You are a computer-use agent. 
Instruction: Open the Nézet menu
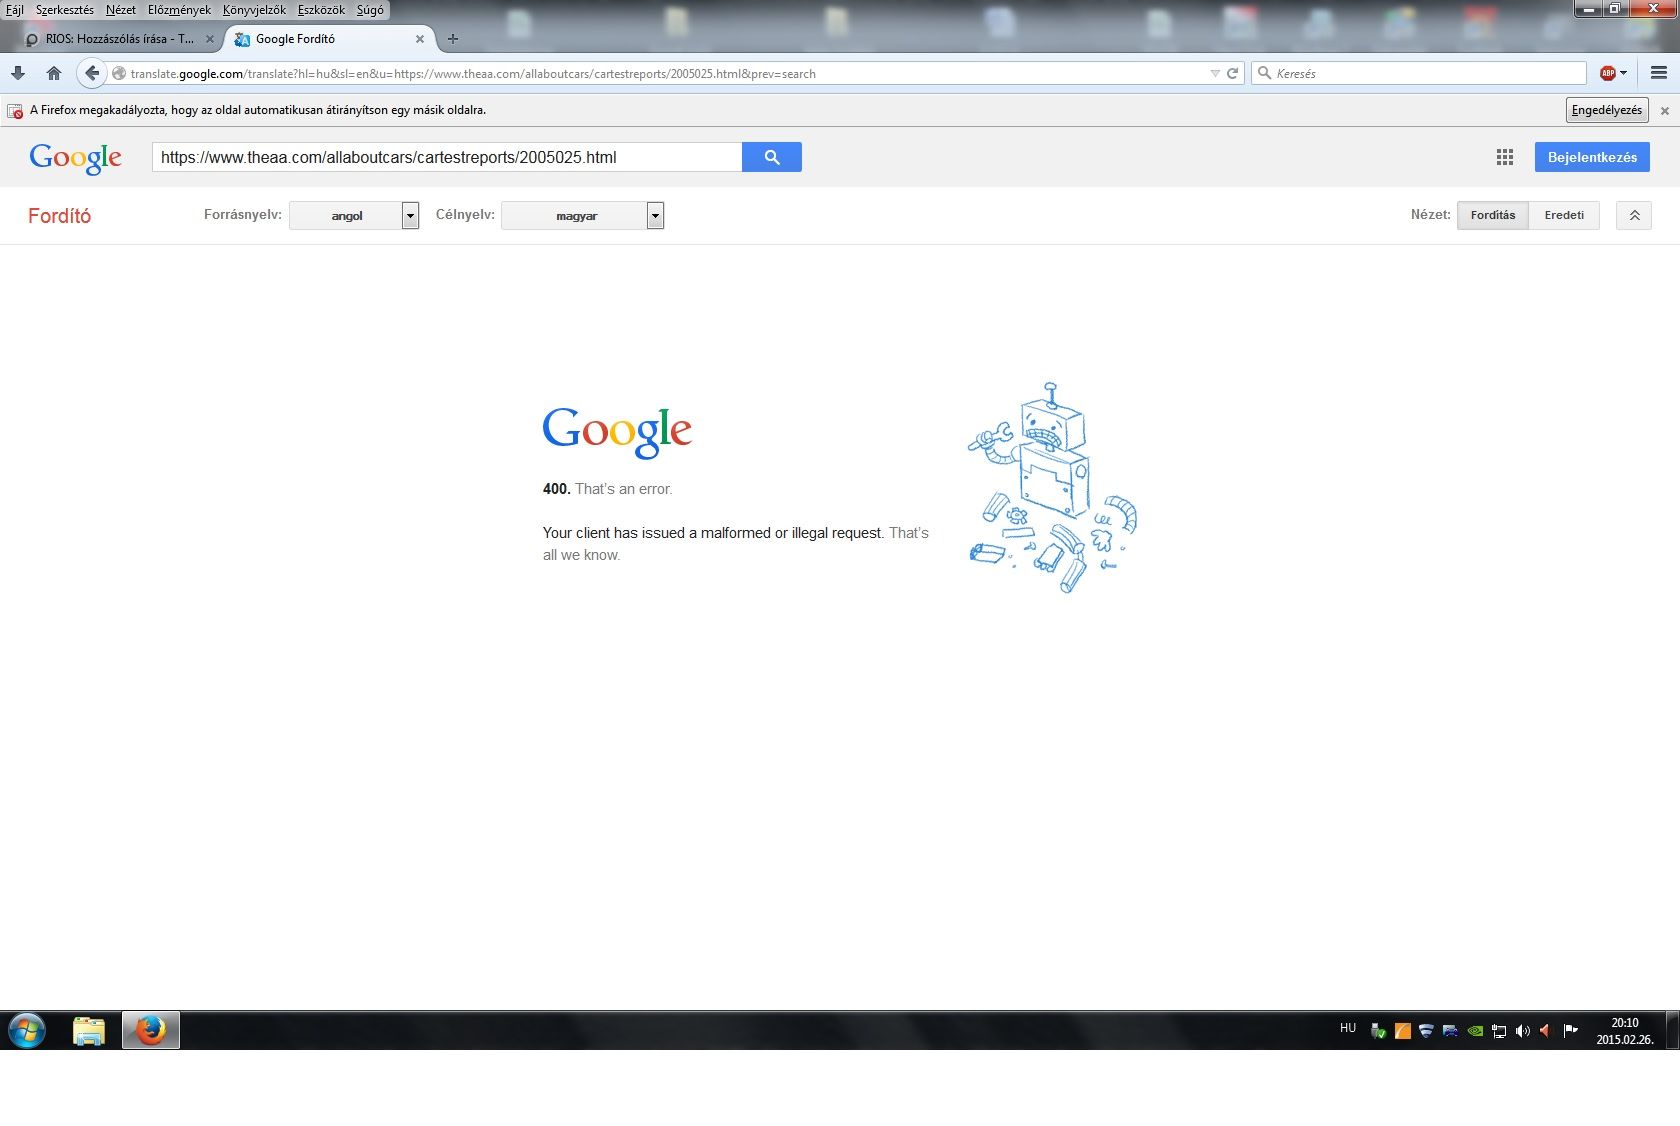click(121, 10)
